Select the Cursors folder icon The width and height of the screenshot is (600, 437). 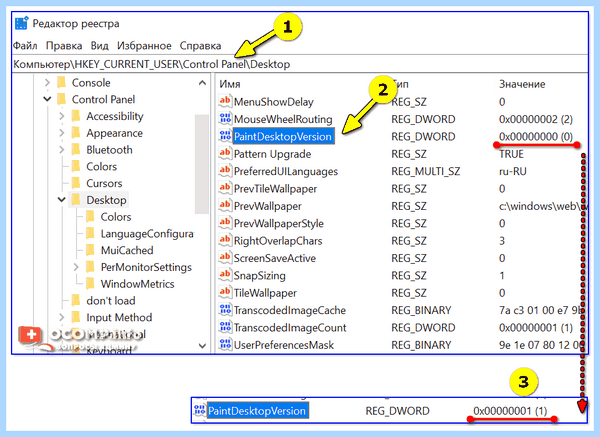(76, 183)
